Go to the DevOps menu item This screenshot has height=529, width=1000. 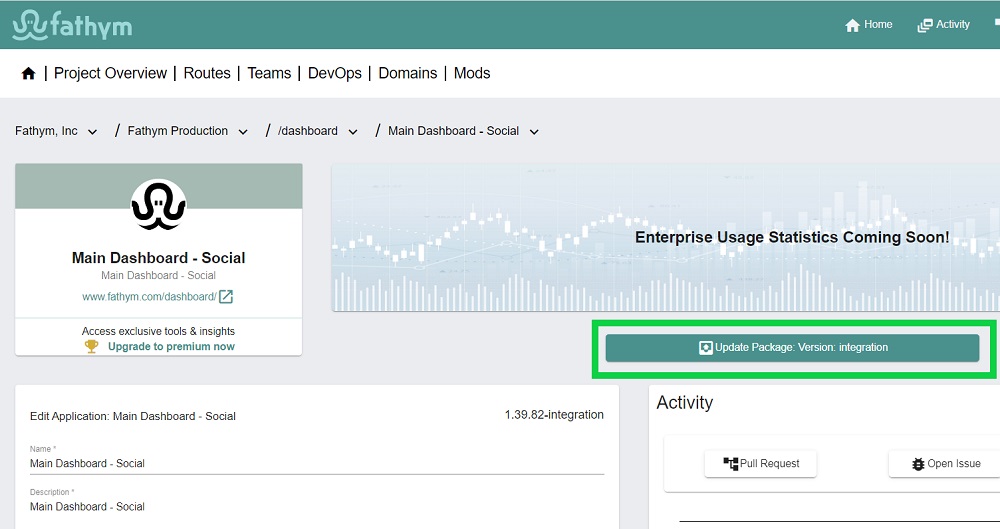point(335,73)
